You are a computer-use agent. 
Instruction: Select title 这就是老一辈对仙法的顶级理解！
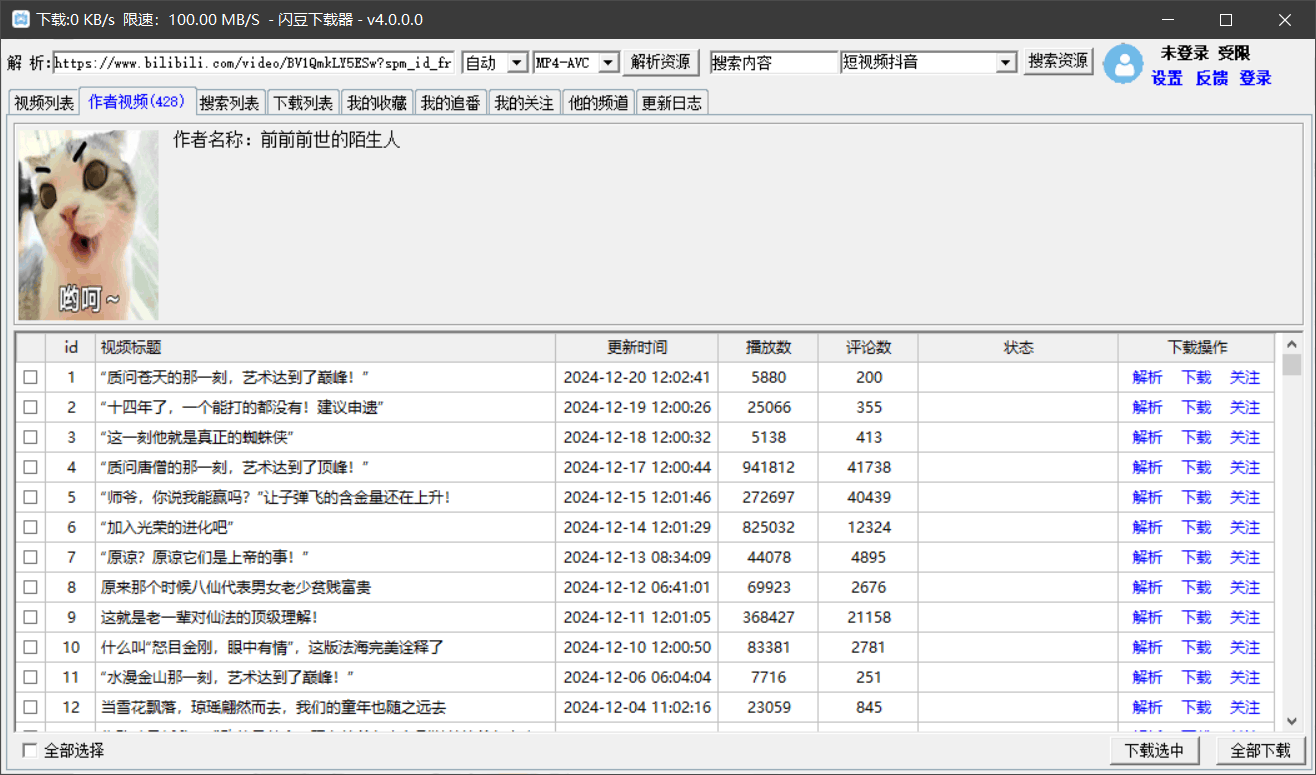point(210,618)
